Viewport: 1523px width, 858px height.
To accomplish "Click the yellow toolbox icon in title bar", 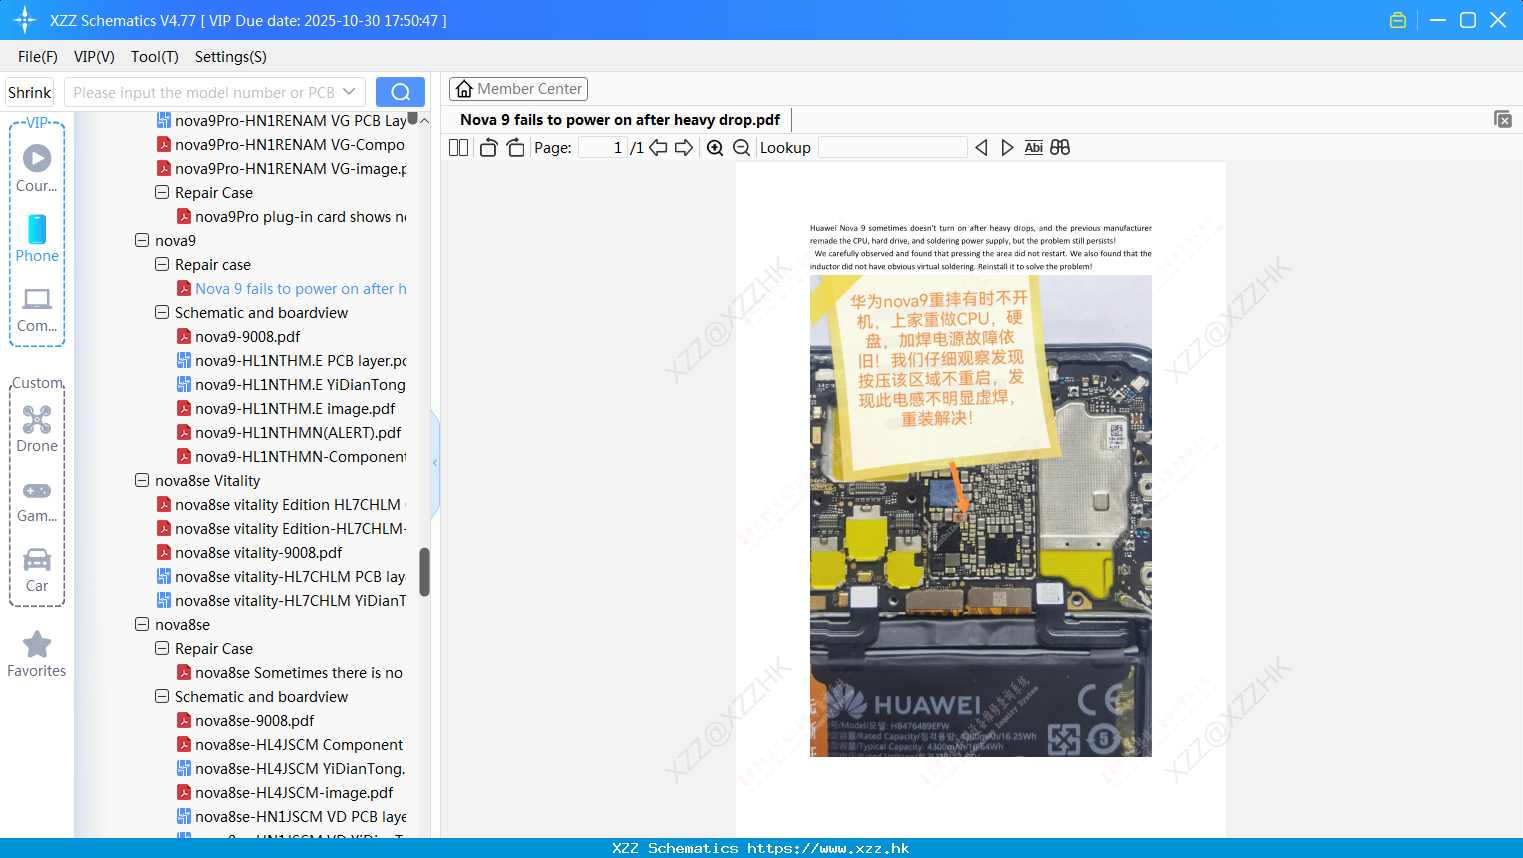I will [1398, 20].
